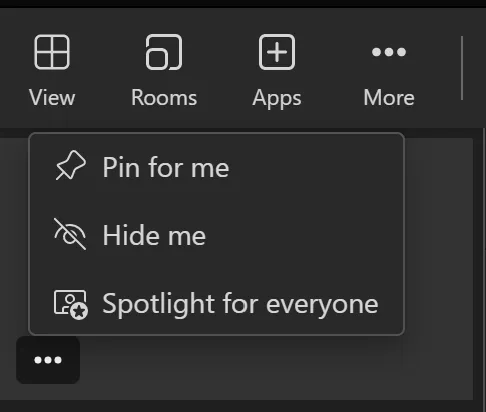The width and height of the screenshot is (486, 412).
Task: Choose Hide me in the context menu
Action: coord(217,235)
